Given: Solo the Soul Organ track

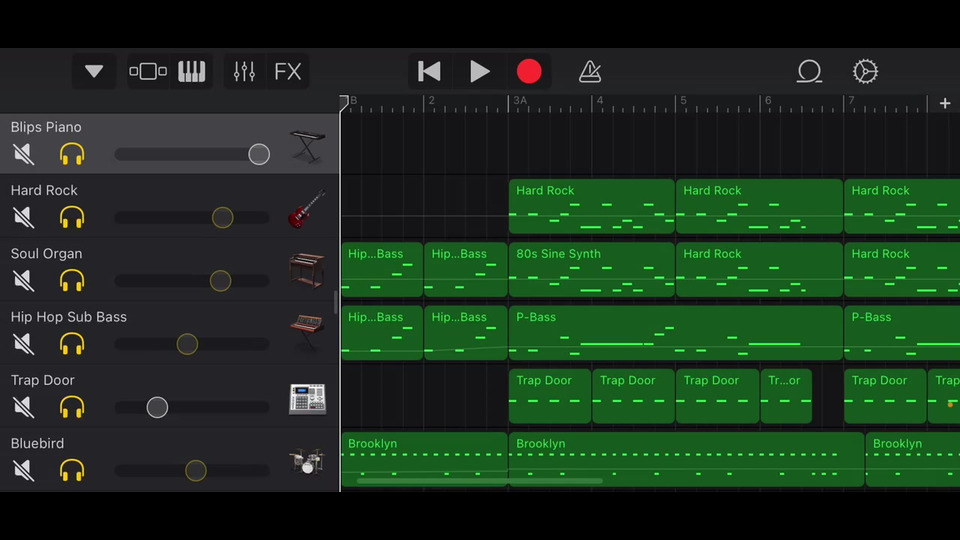Looking at the screenshot, I should pos(72,280).
